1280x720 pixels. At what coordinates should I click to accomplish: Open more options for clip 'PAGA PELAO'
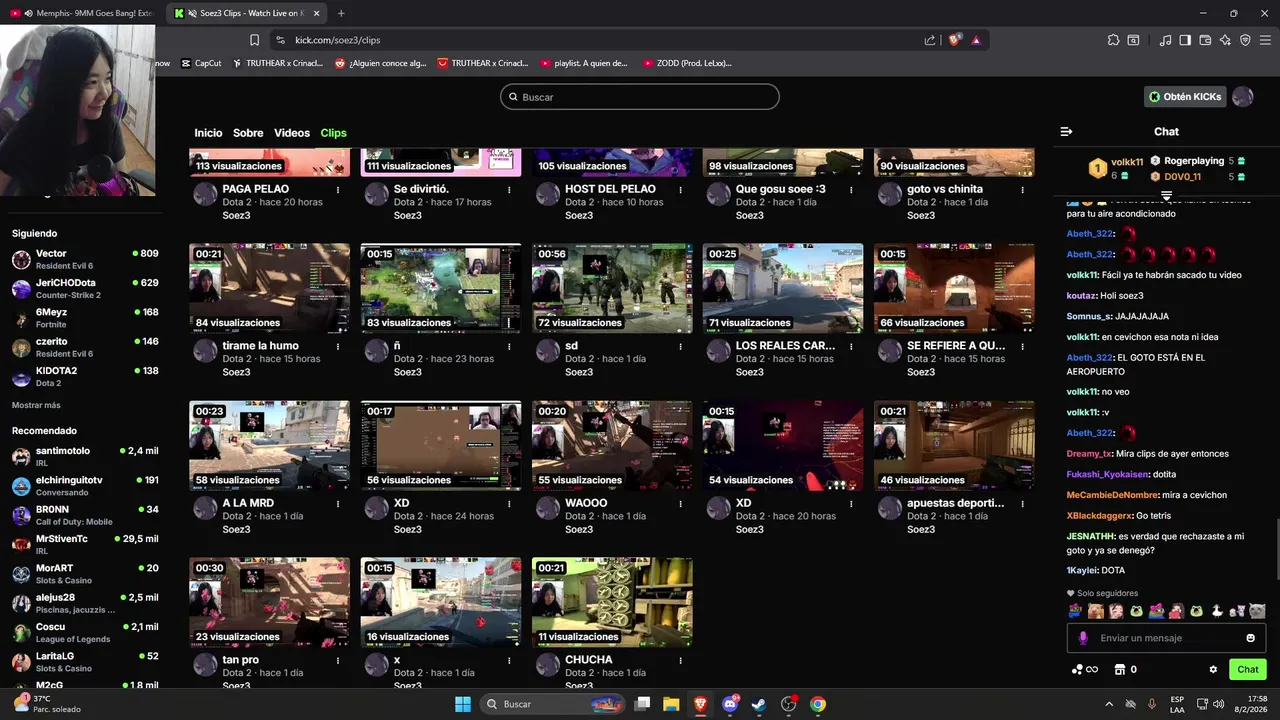tap(338, 189)
